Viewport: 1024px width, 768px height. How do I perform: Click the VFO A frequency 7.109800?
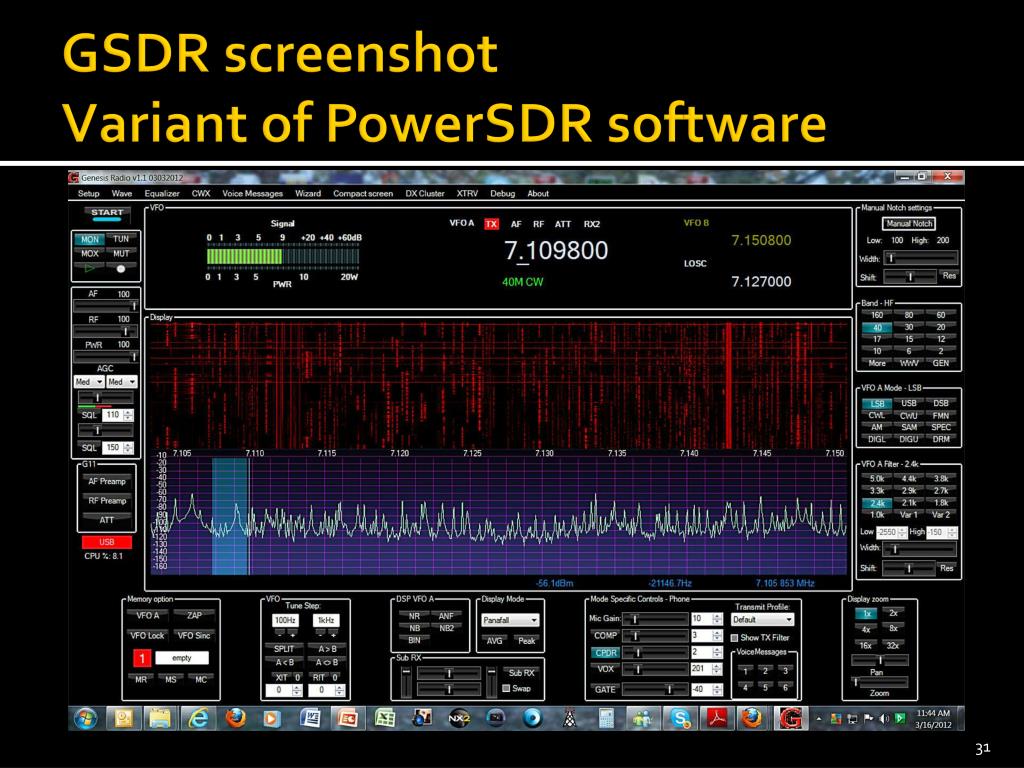556,251
